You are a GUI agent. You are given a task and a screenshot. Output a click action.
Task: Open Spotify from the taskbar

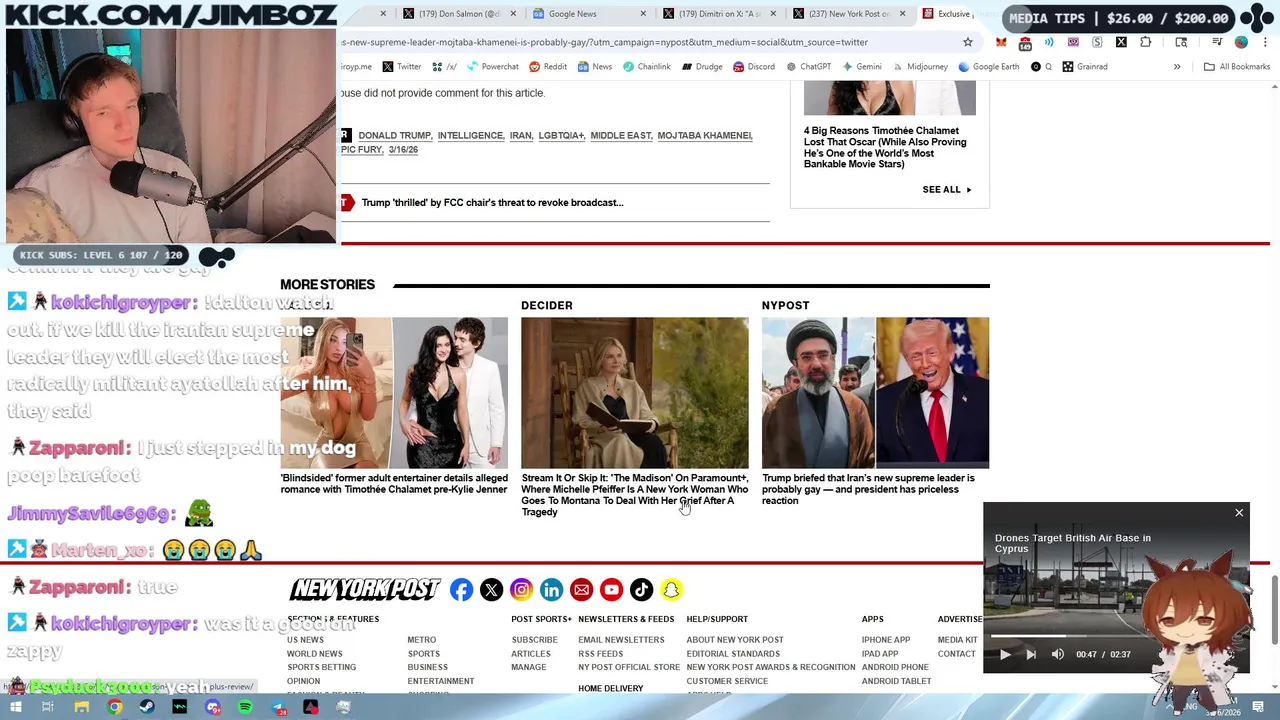(245, 707)
